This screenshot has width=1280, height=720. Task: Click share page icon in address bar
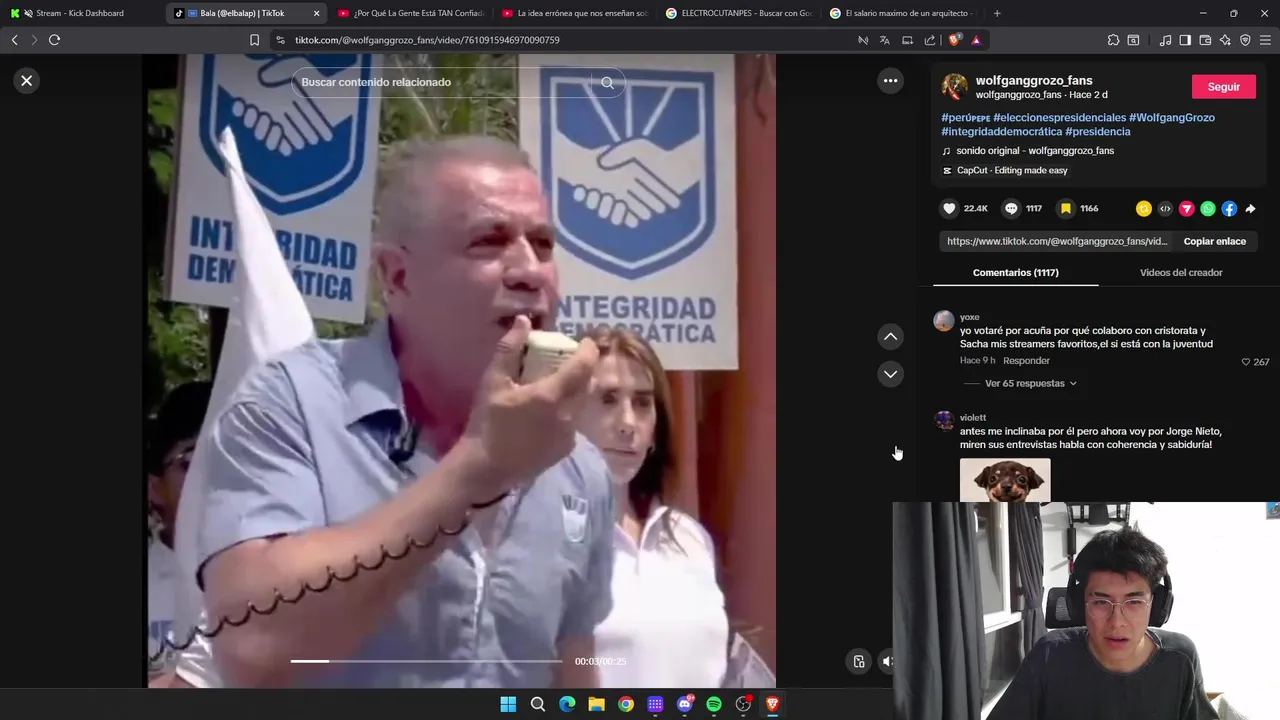pos(930,40)
